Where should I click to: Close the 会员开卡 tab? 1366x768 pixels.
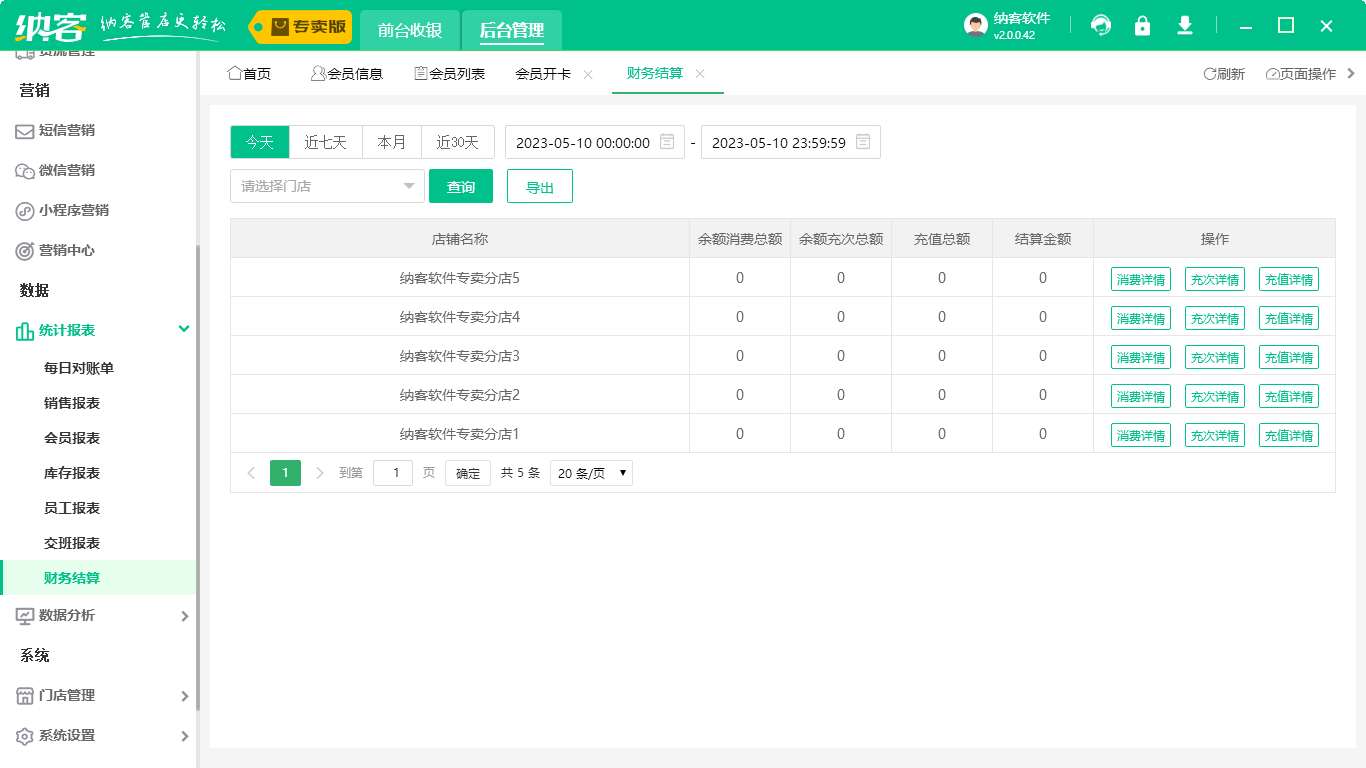(588, 74)
